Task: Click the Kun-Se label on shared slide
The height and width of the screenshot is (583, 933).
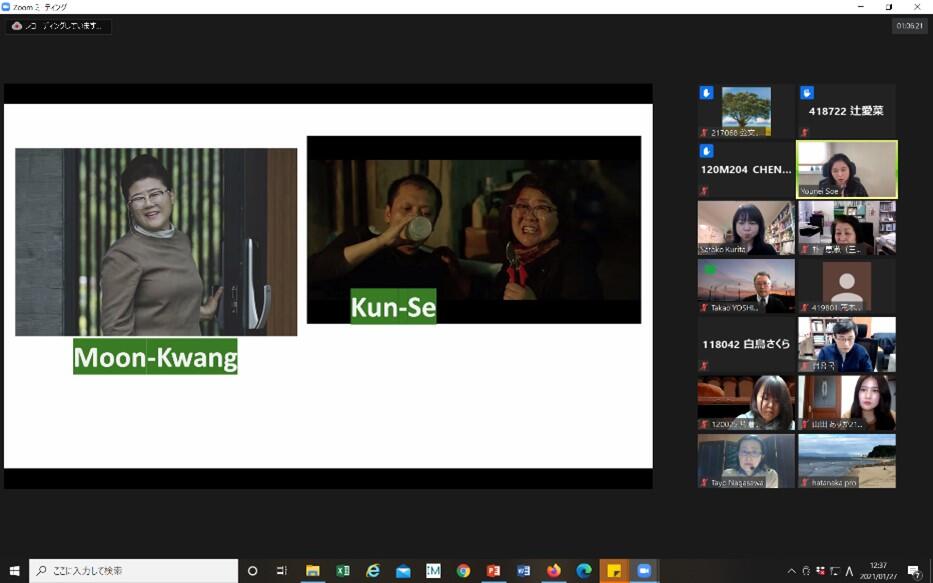Action: (393, 306)
